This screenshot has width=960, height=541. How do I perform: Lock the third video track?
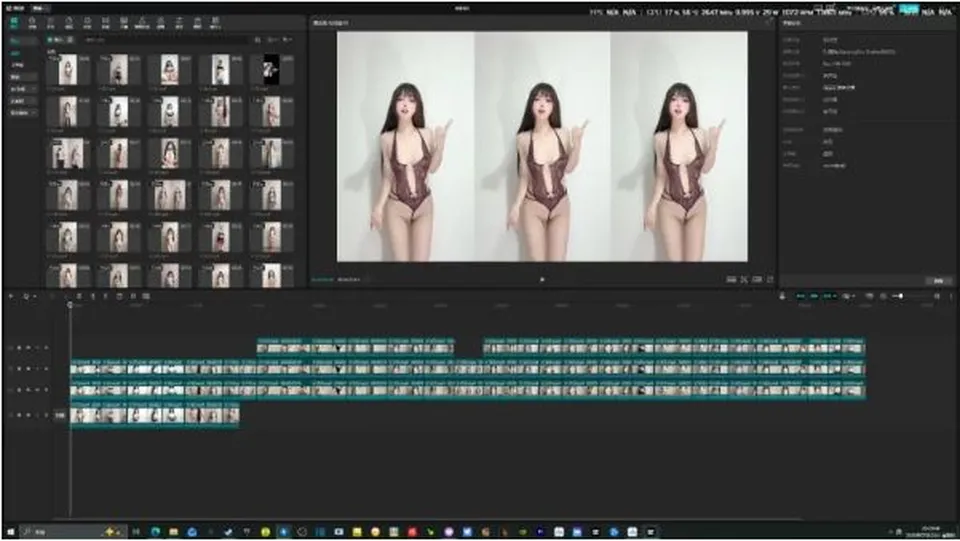[19, 390]
